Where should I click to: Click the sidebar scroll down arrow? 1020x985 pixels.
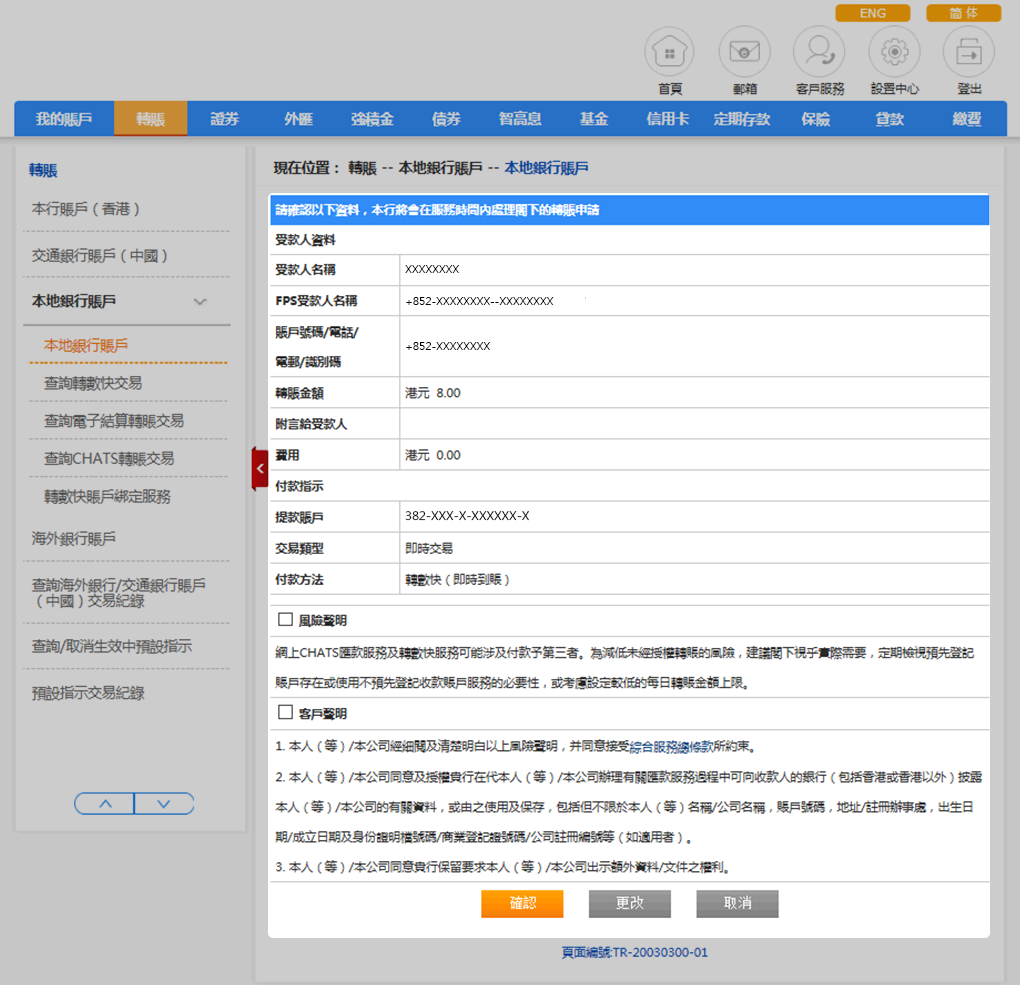164,803
